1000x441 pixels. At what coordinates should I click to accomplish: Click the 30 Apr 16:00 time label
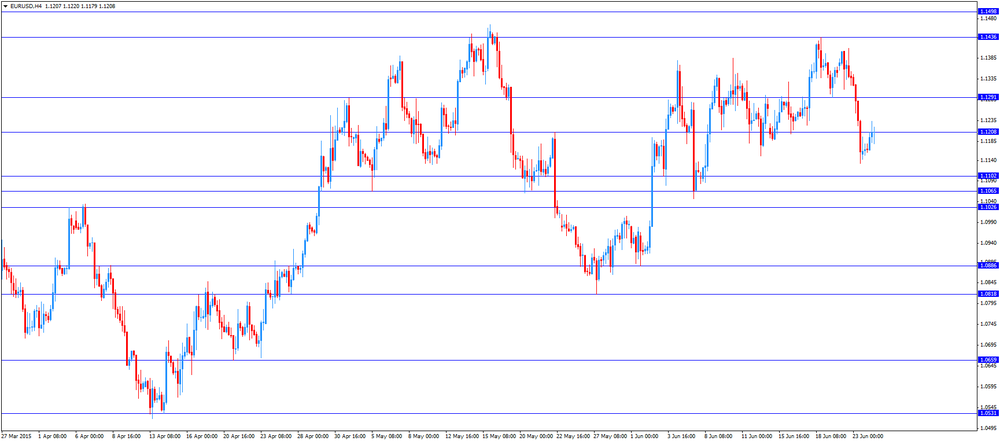[x=349, y=437]
